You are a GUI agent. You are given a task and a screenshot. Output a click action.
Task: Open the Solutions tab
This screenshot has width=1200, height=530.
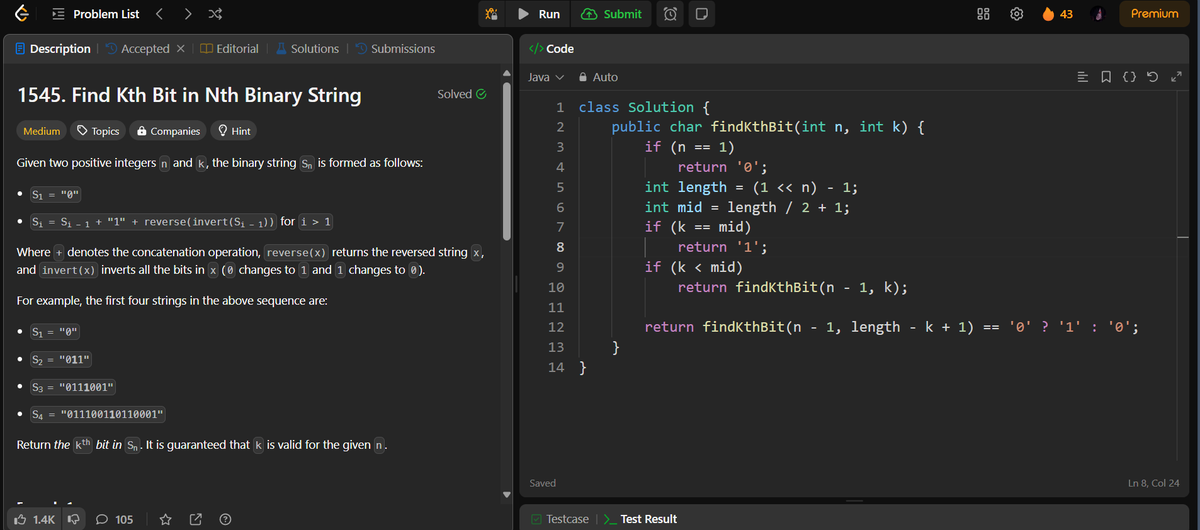click(x=307, y=49)
